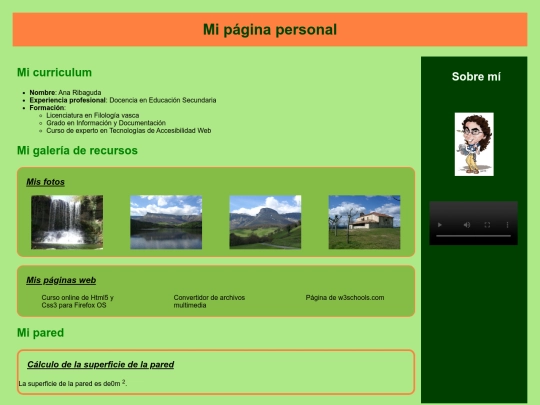The width and height of the screenshot is (540, 405).
Task: Click the Mi página personal heading
Action: (270, 30)
